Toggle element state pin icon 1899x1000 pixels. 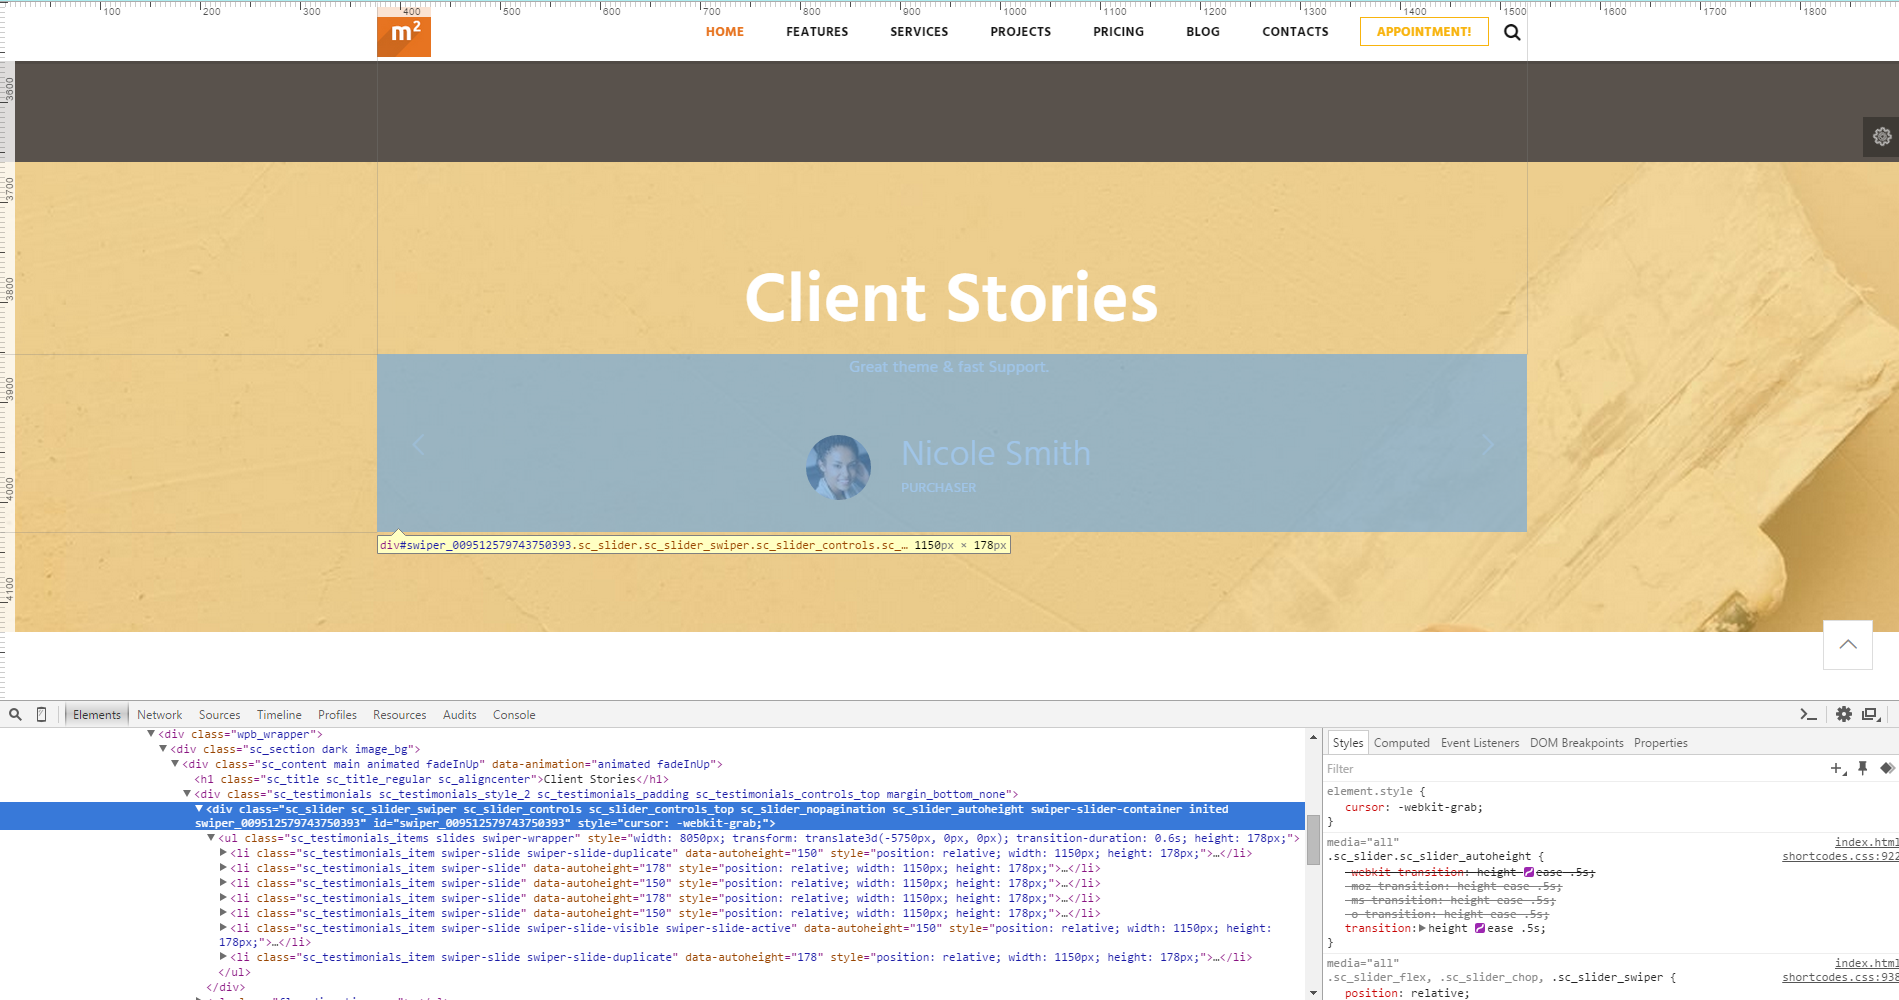click(1862, 768)
